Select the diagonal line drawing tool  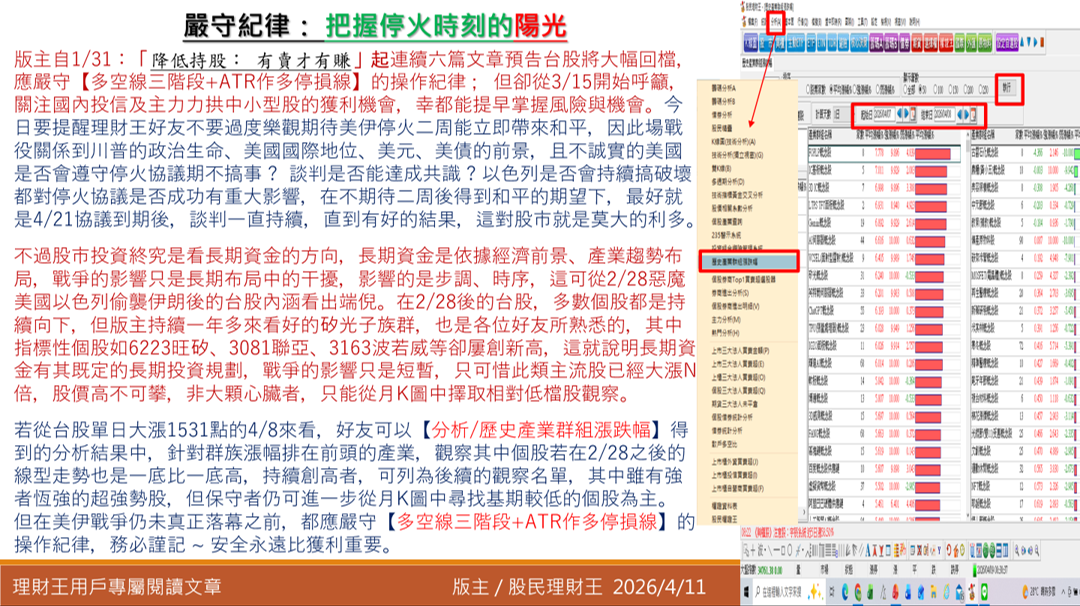770,551
